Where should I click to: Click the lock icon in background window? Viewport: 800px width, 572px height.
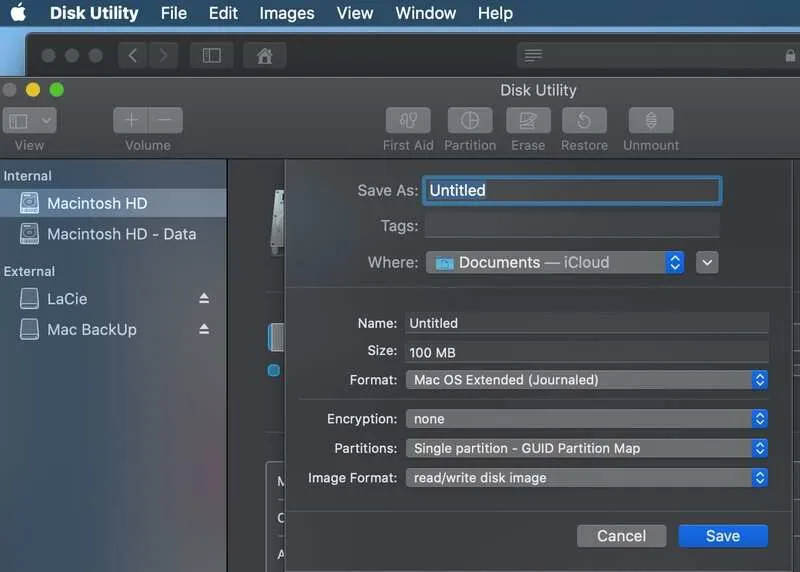click(x=790, y=55)
